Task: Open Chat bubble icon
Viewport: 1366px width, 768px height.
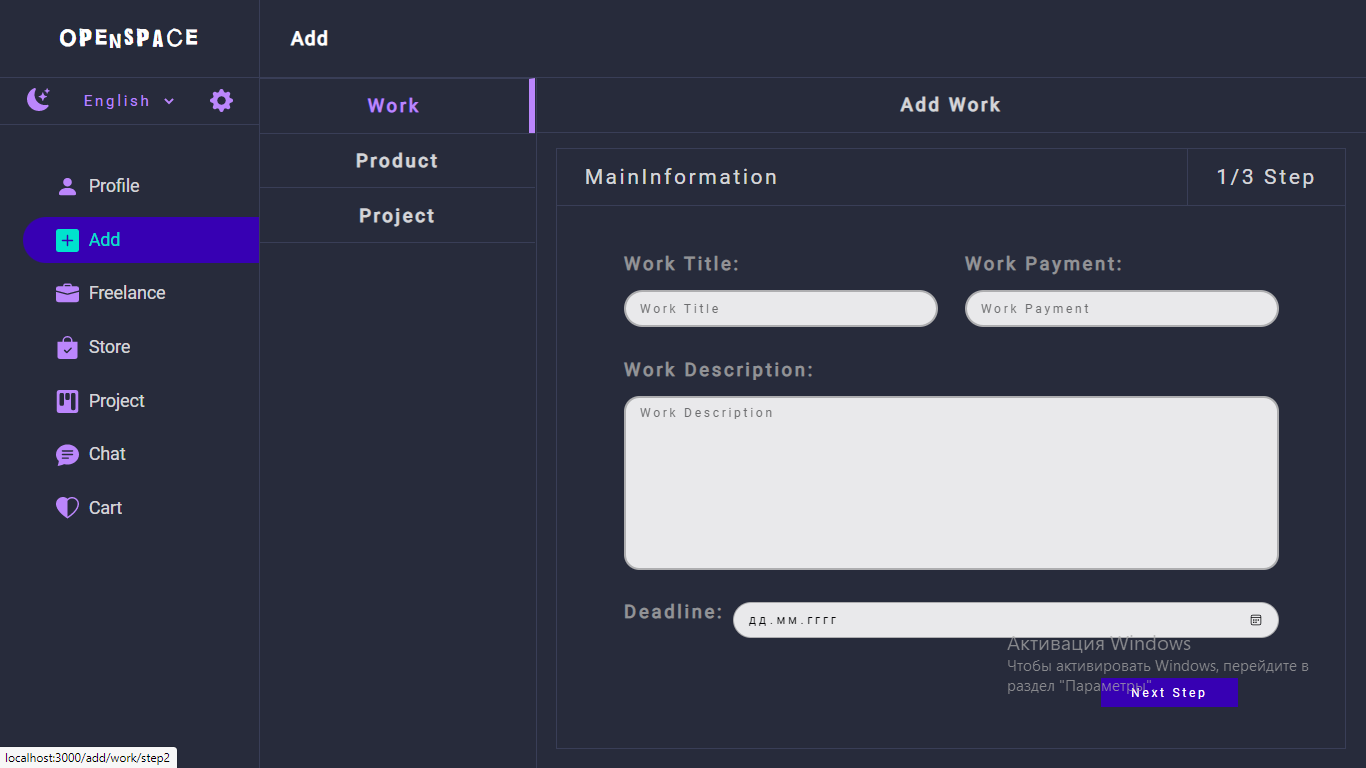Action: (x=67, y=455)
